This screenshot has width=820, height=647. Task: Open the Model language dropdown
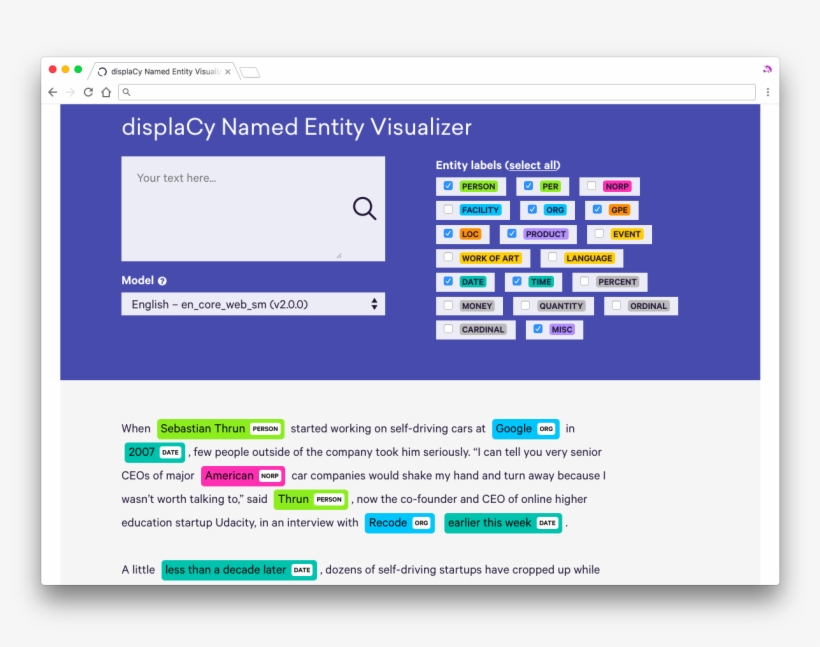click(253, 303)
